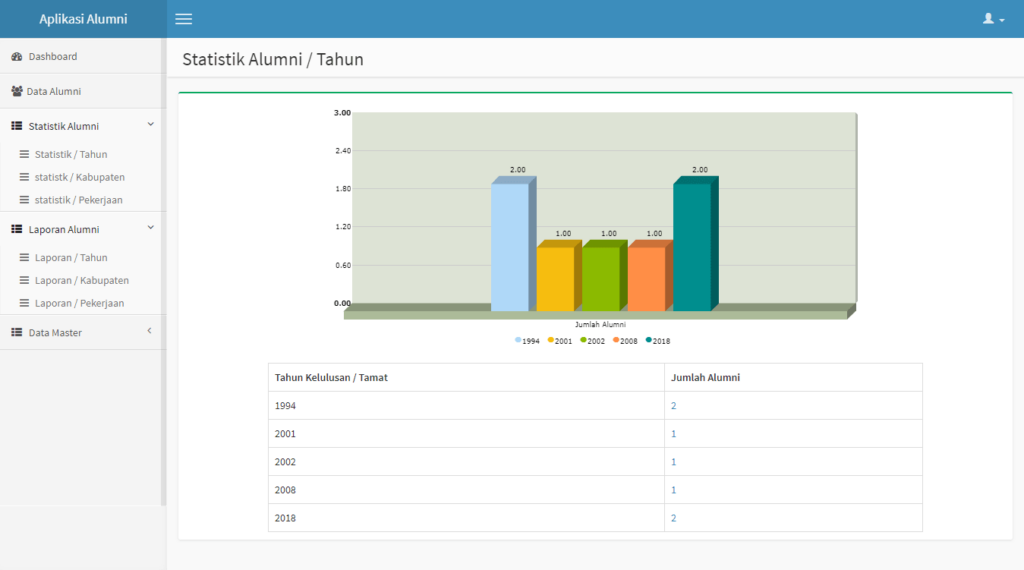
Task: Click the alumni count link for 1994
Action: coord(674,406)
